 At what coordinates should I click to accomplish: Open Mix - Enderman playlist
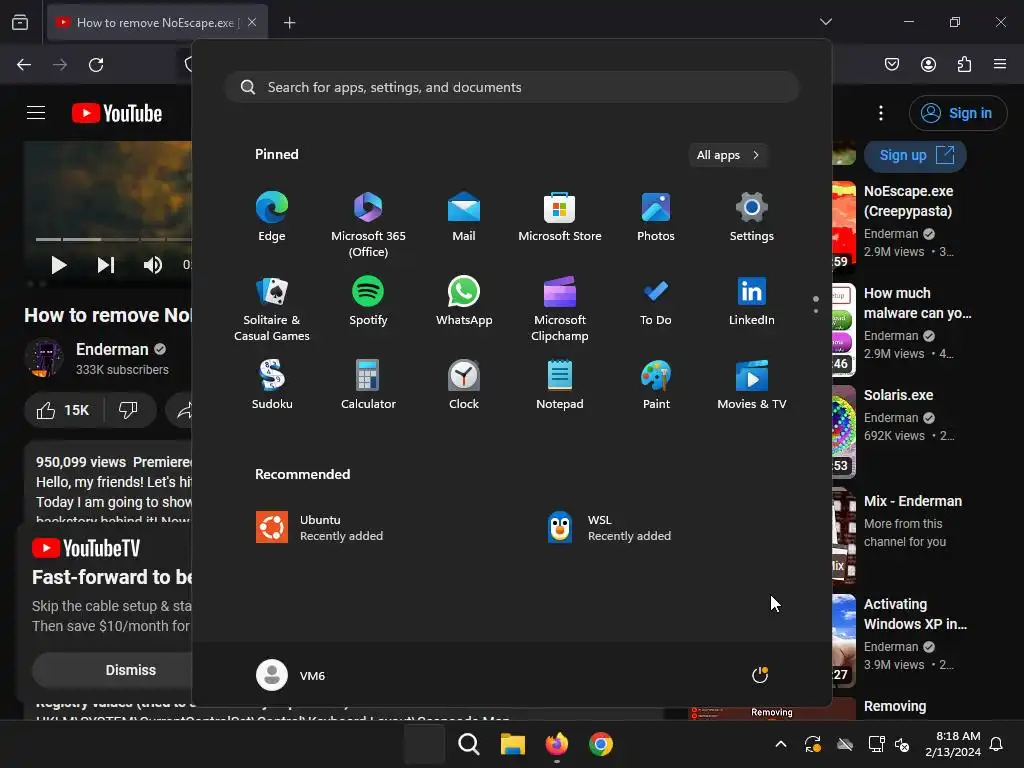pyautogui.click(x=913, y=501)
